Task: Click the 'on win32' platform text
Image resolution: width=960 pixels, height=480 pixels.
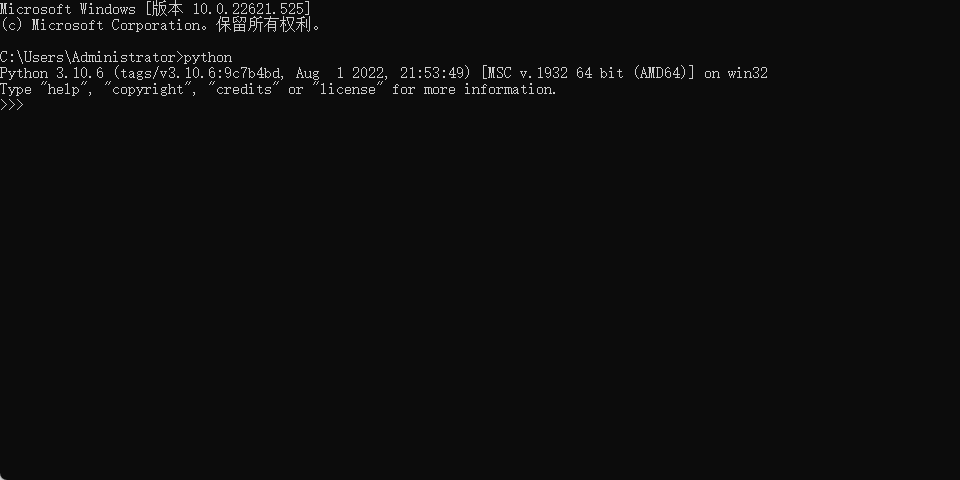Action: 735,73
